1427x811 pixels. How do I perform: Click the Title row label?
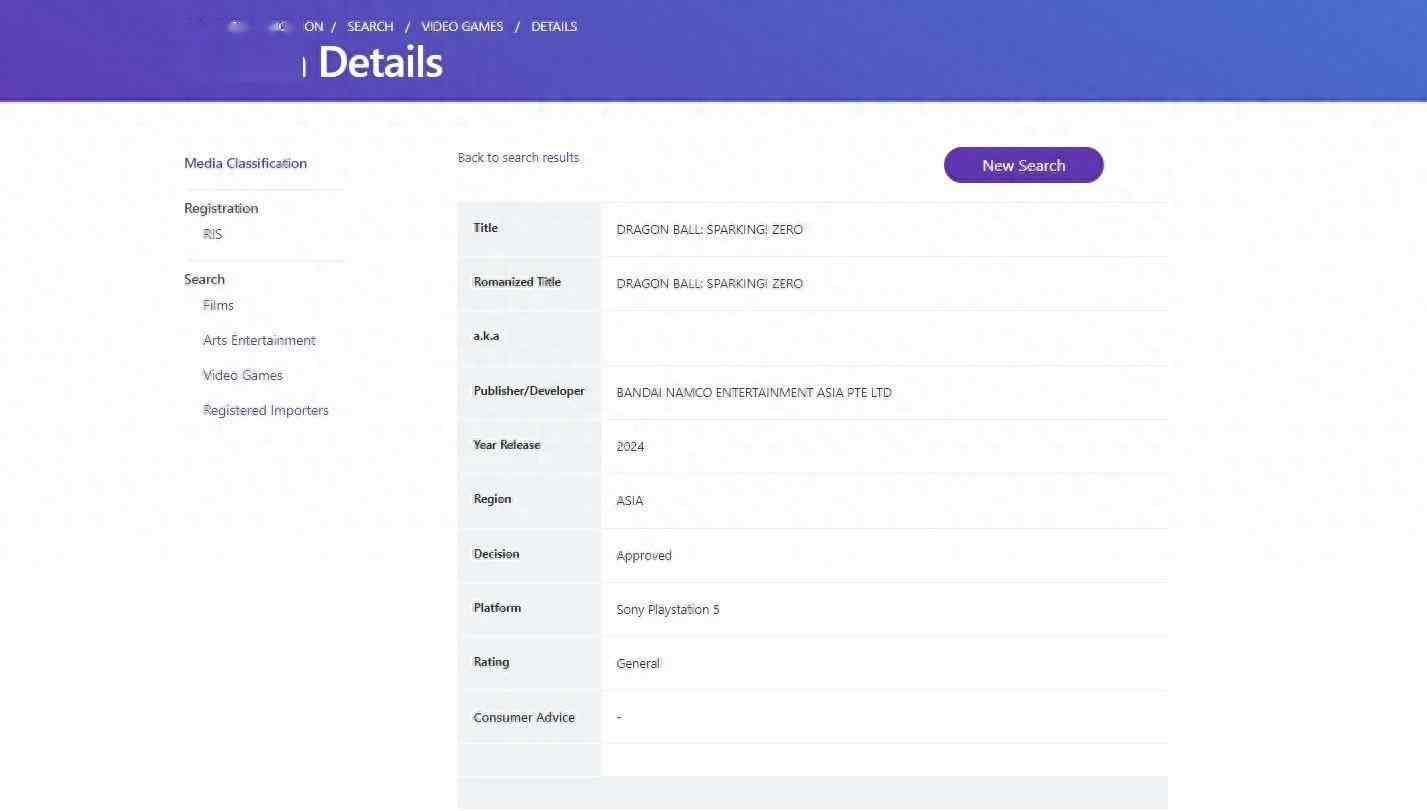point(485,227)
